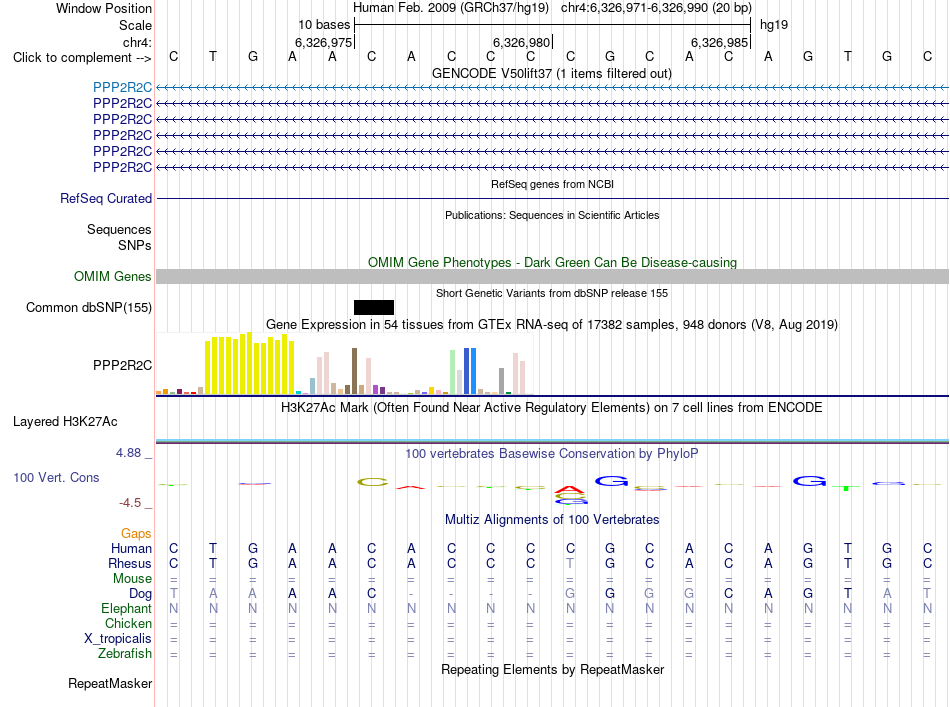Click the Zebrafish alignment row label
Screen dimensions: 950x707
(125, 654)
